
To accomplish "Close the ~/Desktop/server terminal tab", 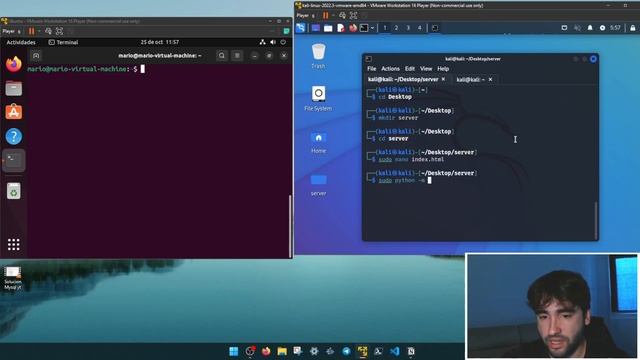I will click(x=443, y=79).
